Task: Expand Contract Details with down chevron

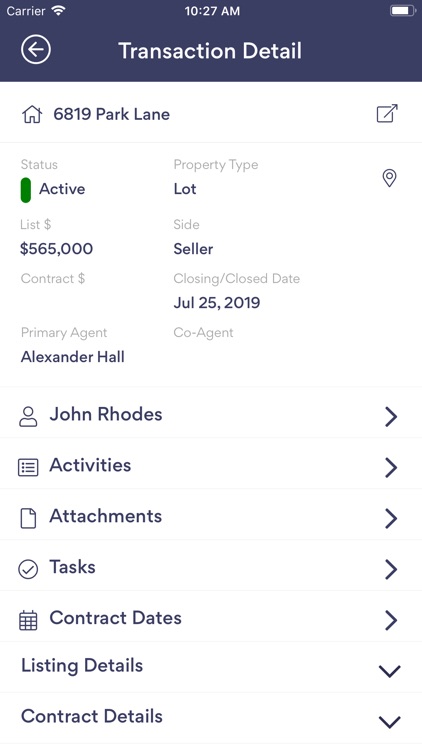Action: [389, 721]
